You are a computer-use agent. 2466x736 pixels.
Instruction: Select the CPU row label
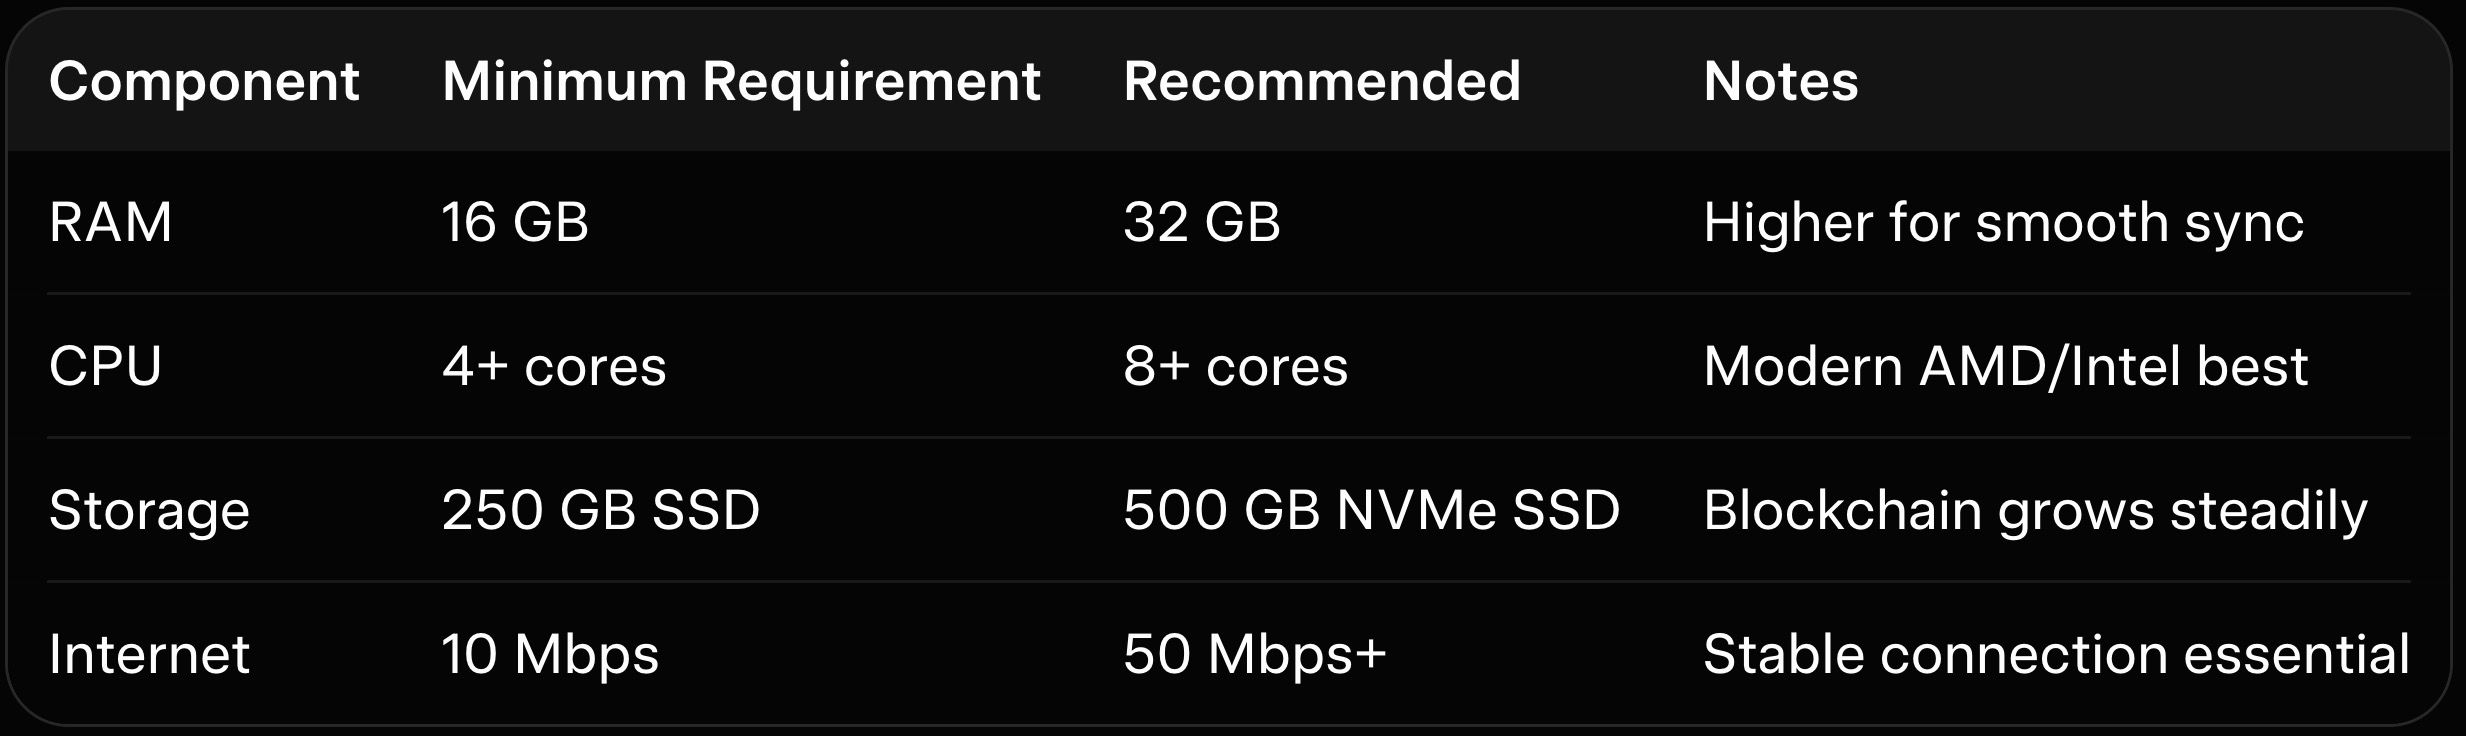tap(105, 366)
